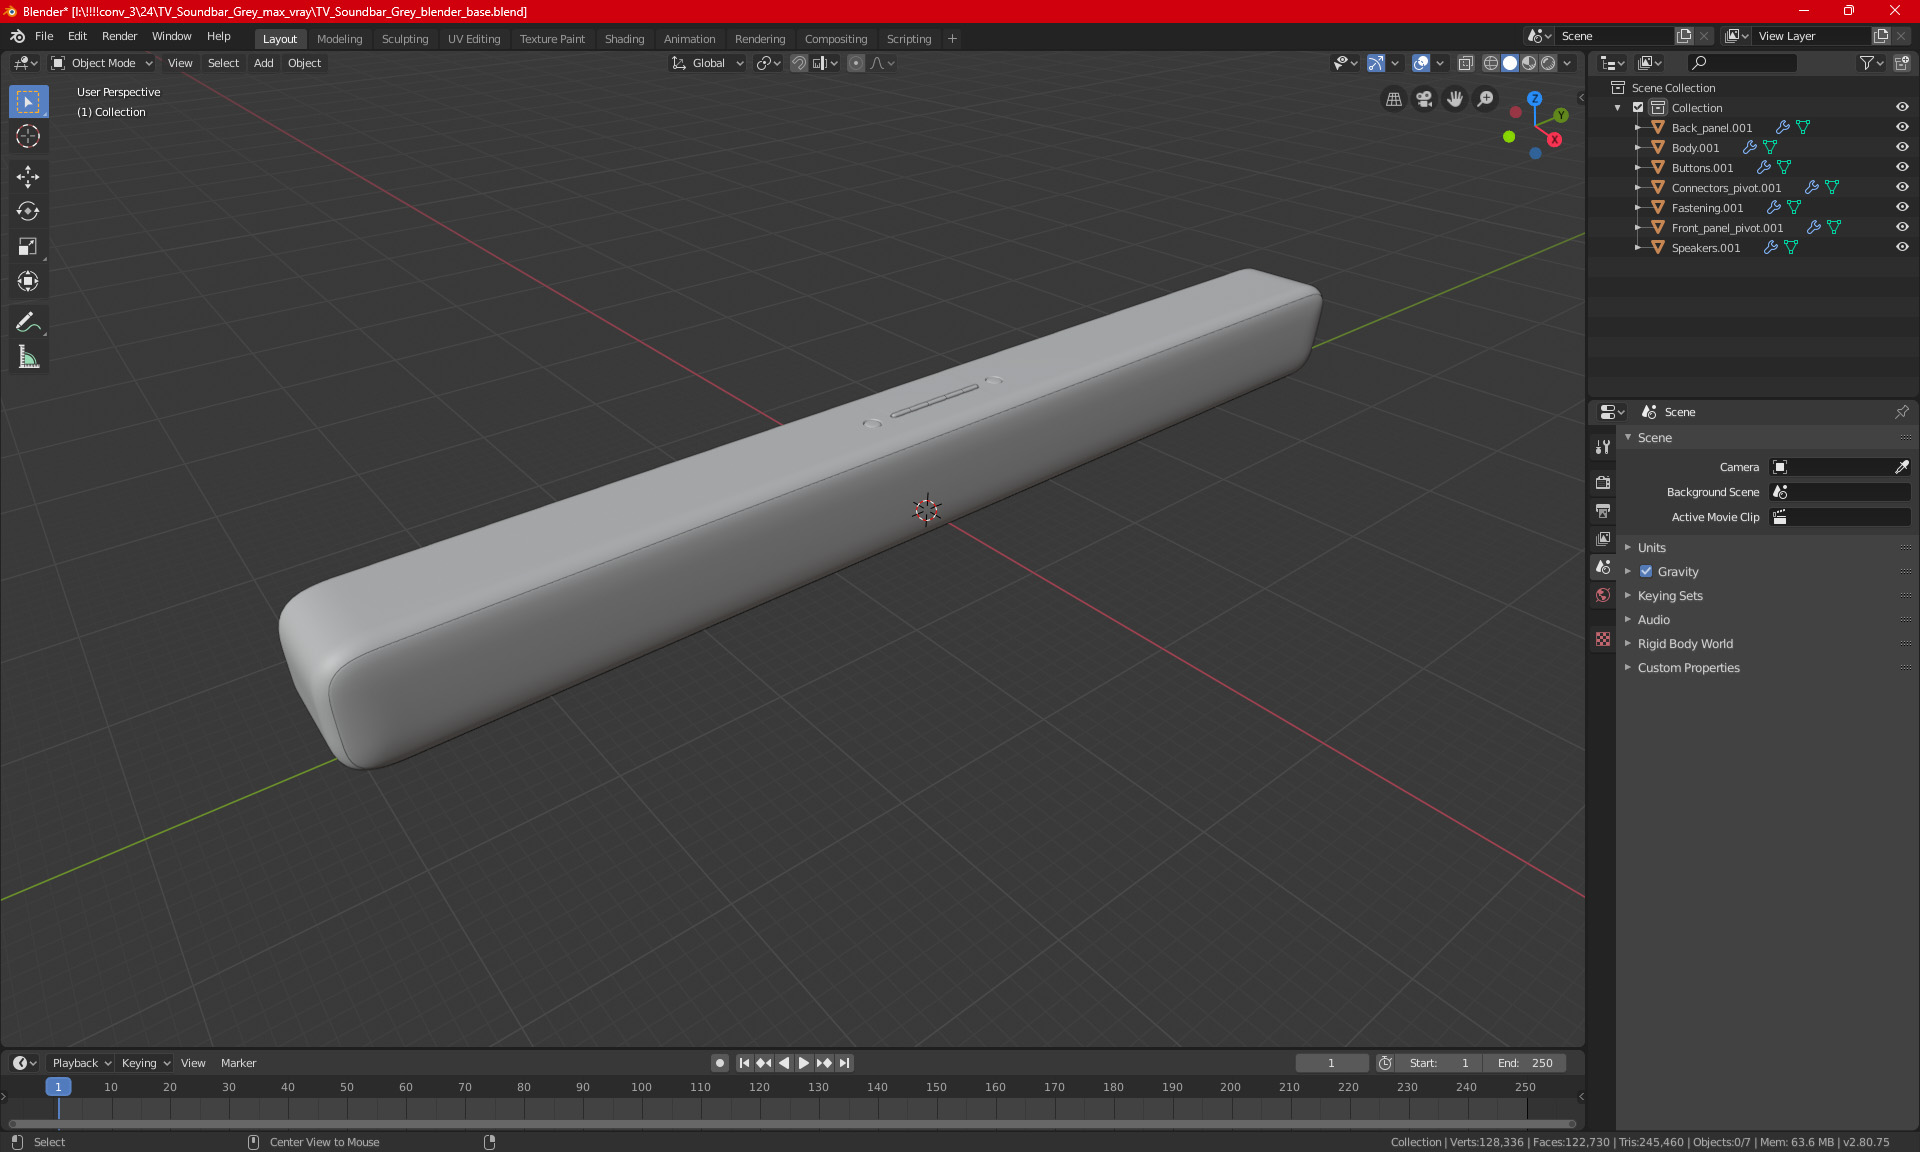Select the Annotate pencil tool
1920x1152 pixels.
[28, 322]
